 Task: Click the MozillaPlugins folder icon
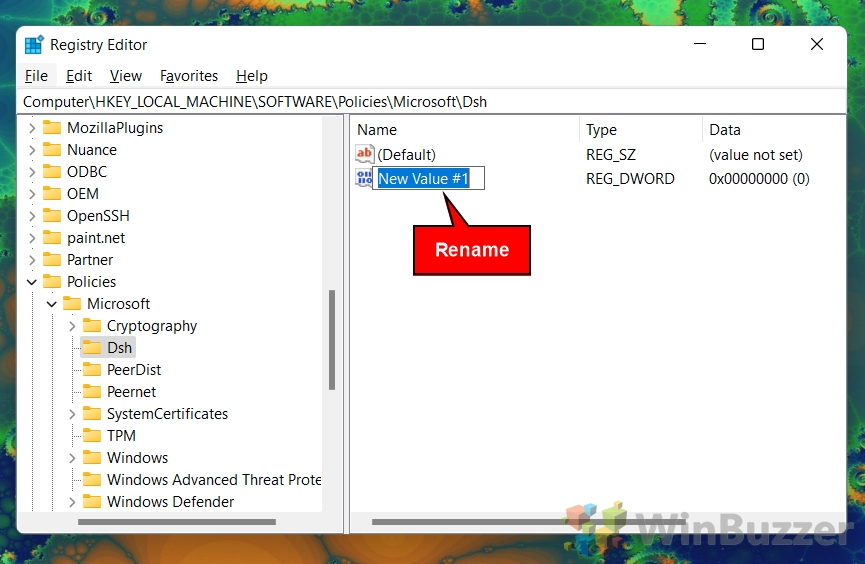click(52, 127)
